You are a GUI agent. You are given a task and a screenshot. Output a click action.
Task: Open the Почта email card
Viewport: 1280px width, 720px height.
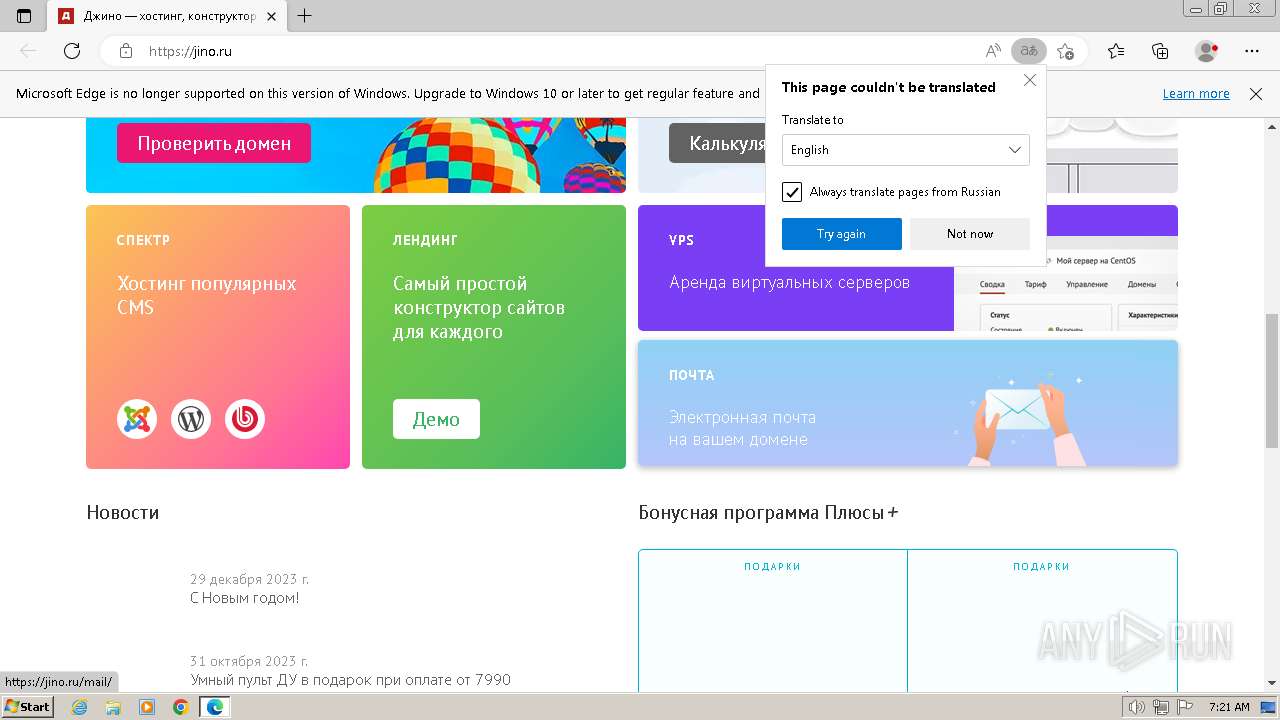click(x=908, y=403)
